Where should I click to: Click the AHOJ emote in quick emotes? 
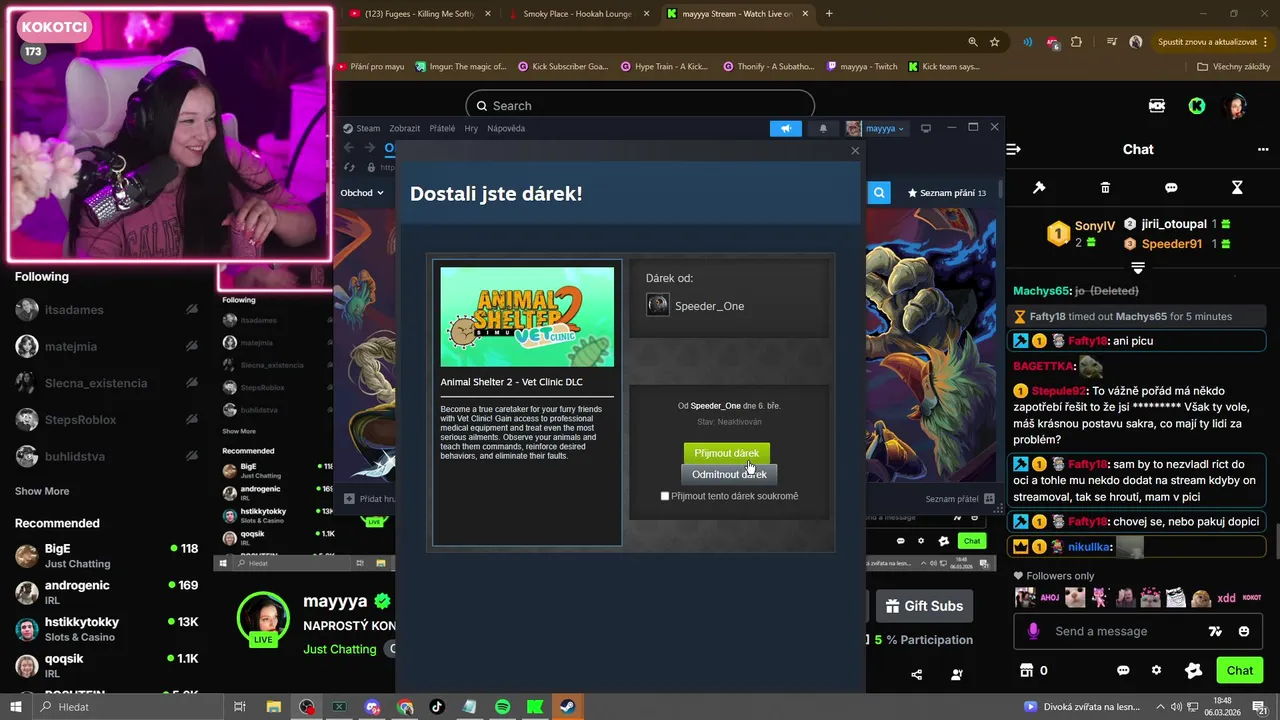pyautogui.click(x=1049, y=598)
